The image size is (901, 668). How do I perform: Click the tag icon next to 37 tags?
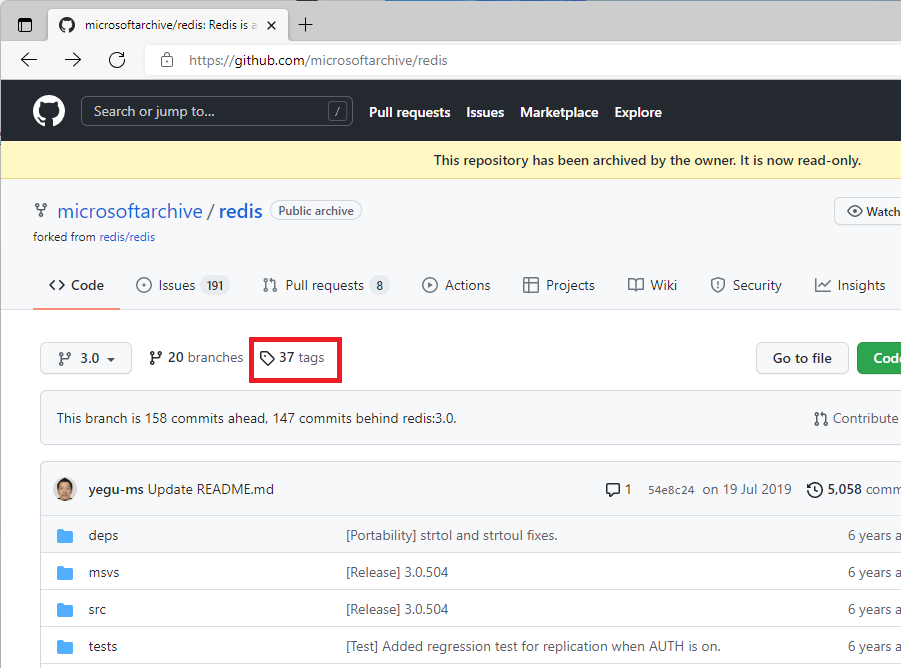click(x=267, y=358)
